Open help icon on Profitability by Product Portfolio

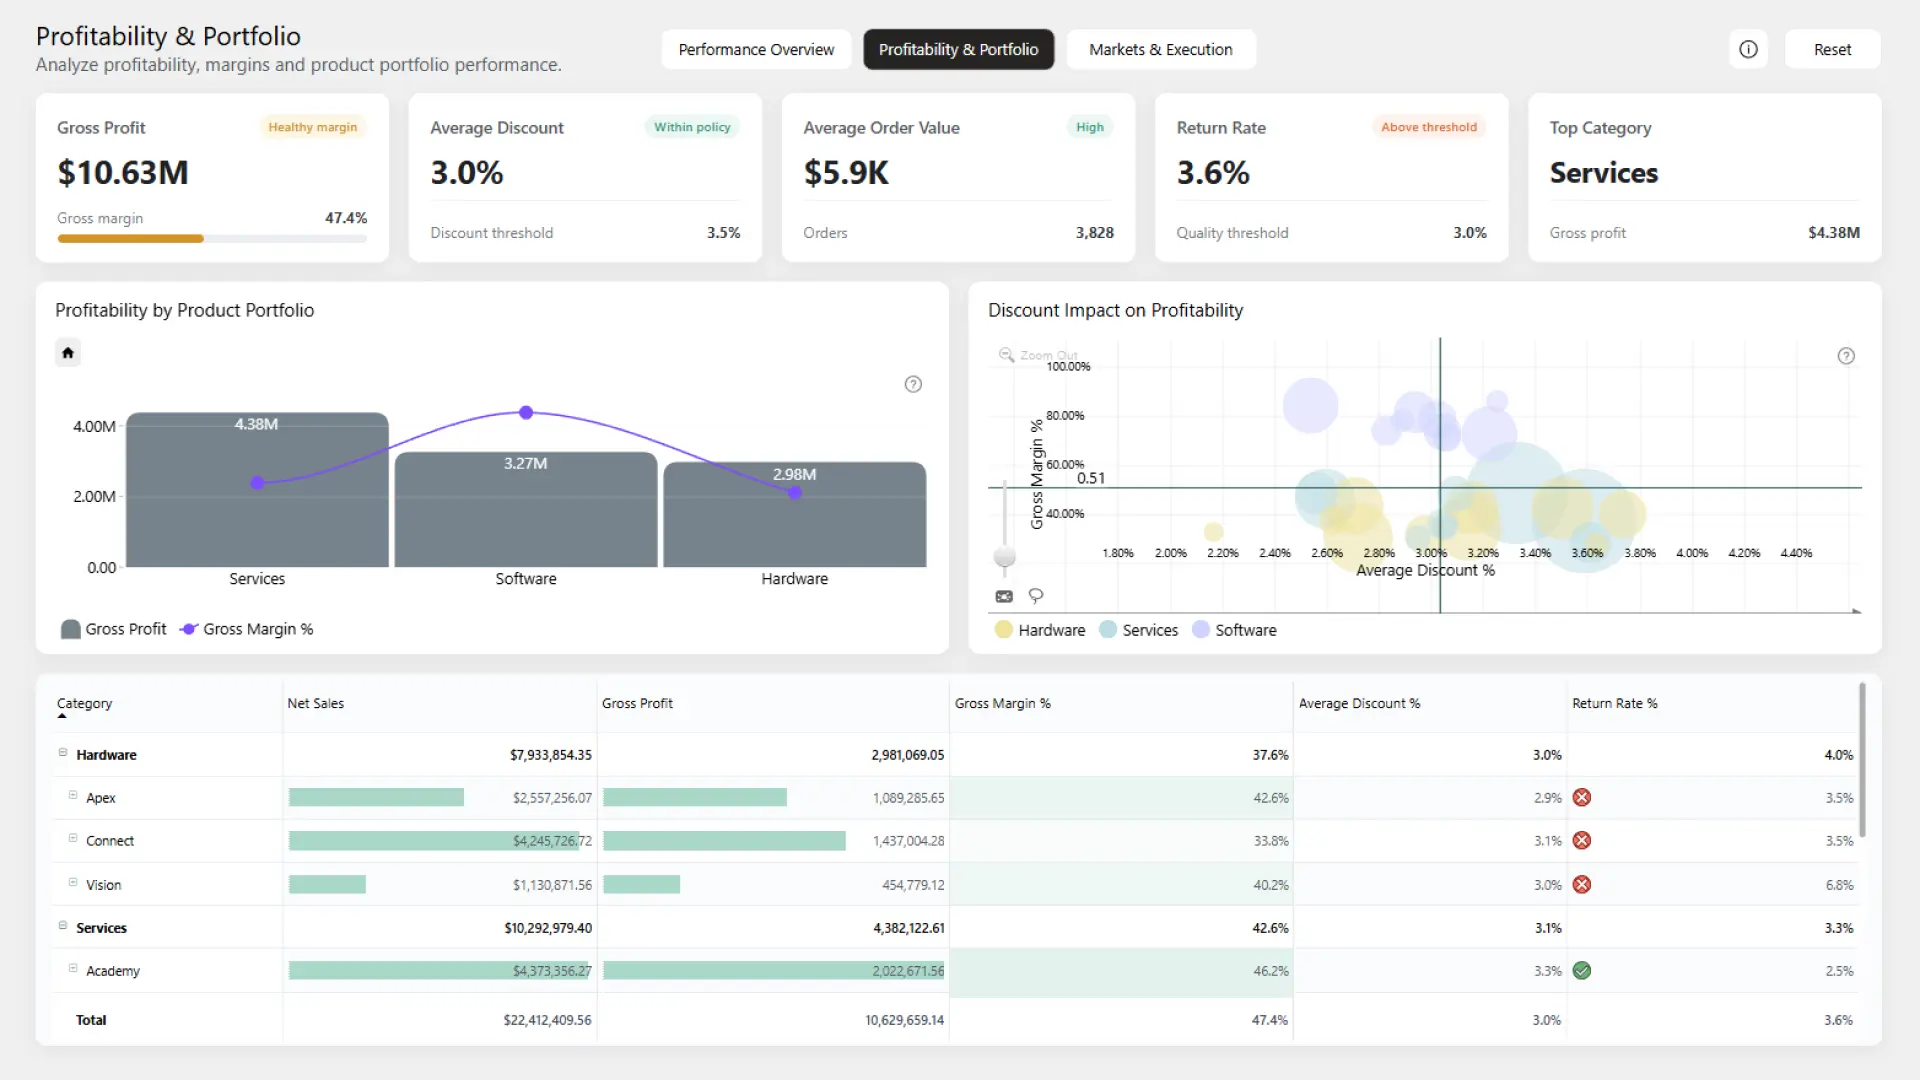pyautogui.click(x=913, y=384)
